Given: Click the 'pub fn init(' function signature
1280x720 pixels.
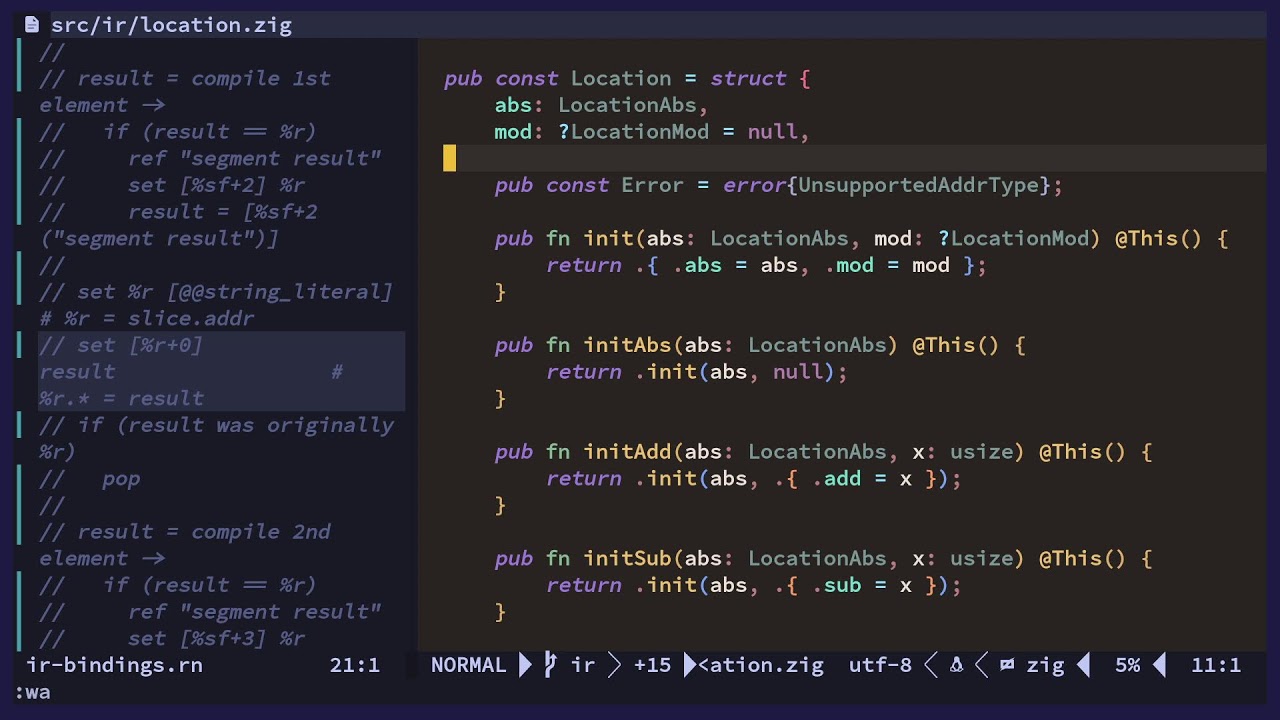Looking at the screenshot, I should click(861, 238).
